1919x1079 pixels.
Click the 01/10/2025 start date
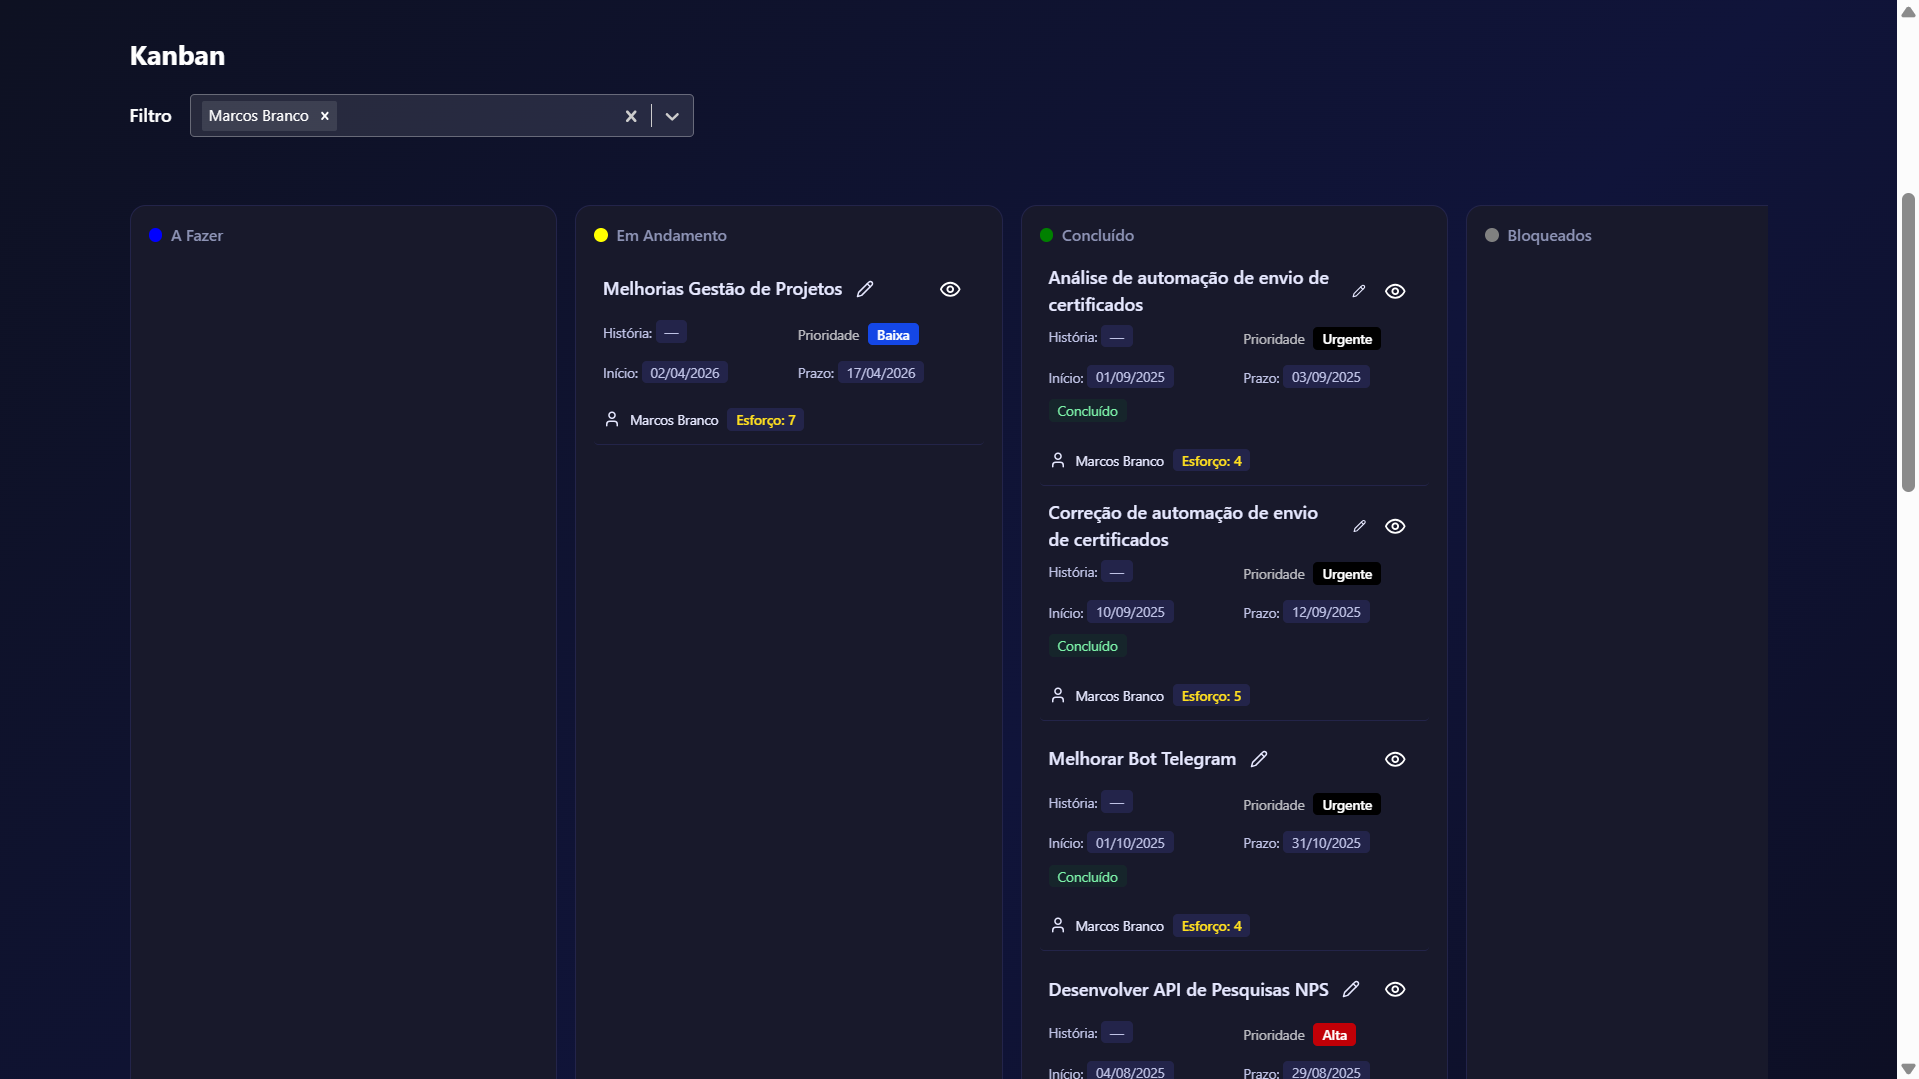tap(1130, 843)
